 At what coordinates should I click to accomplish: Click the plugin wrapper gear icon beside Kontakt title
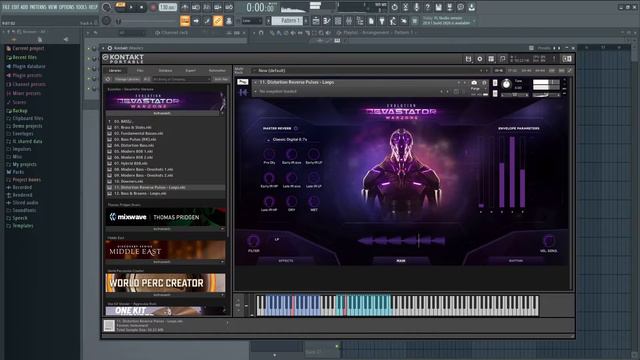pos(109,48)
